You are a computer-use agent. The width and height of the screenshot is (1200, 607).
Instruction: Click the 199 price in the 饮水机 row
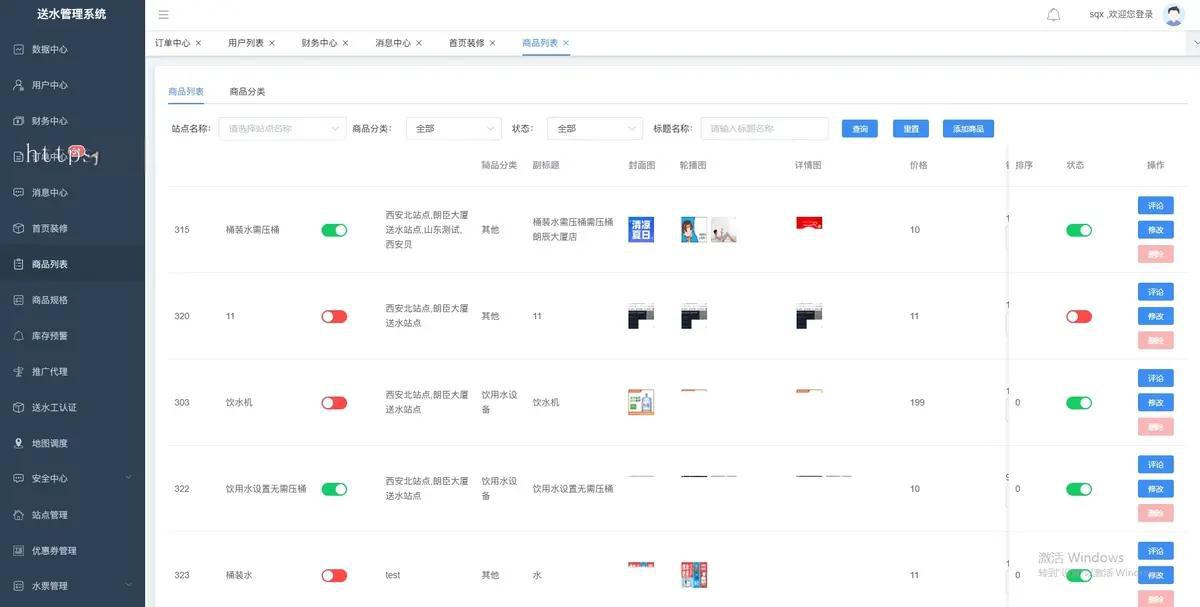pyautogui.click(x=917, y=403)
